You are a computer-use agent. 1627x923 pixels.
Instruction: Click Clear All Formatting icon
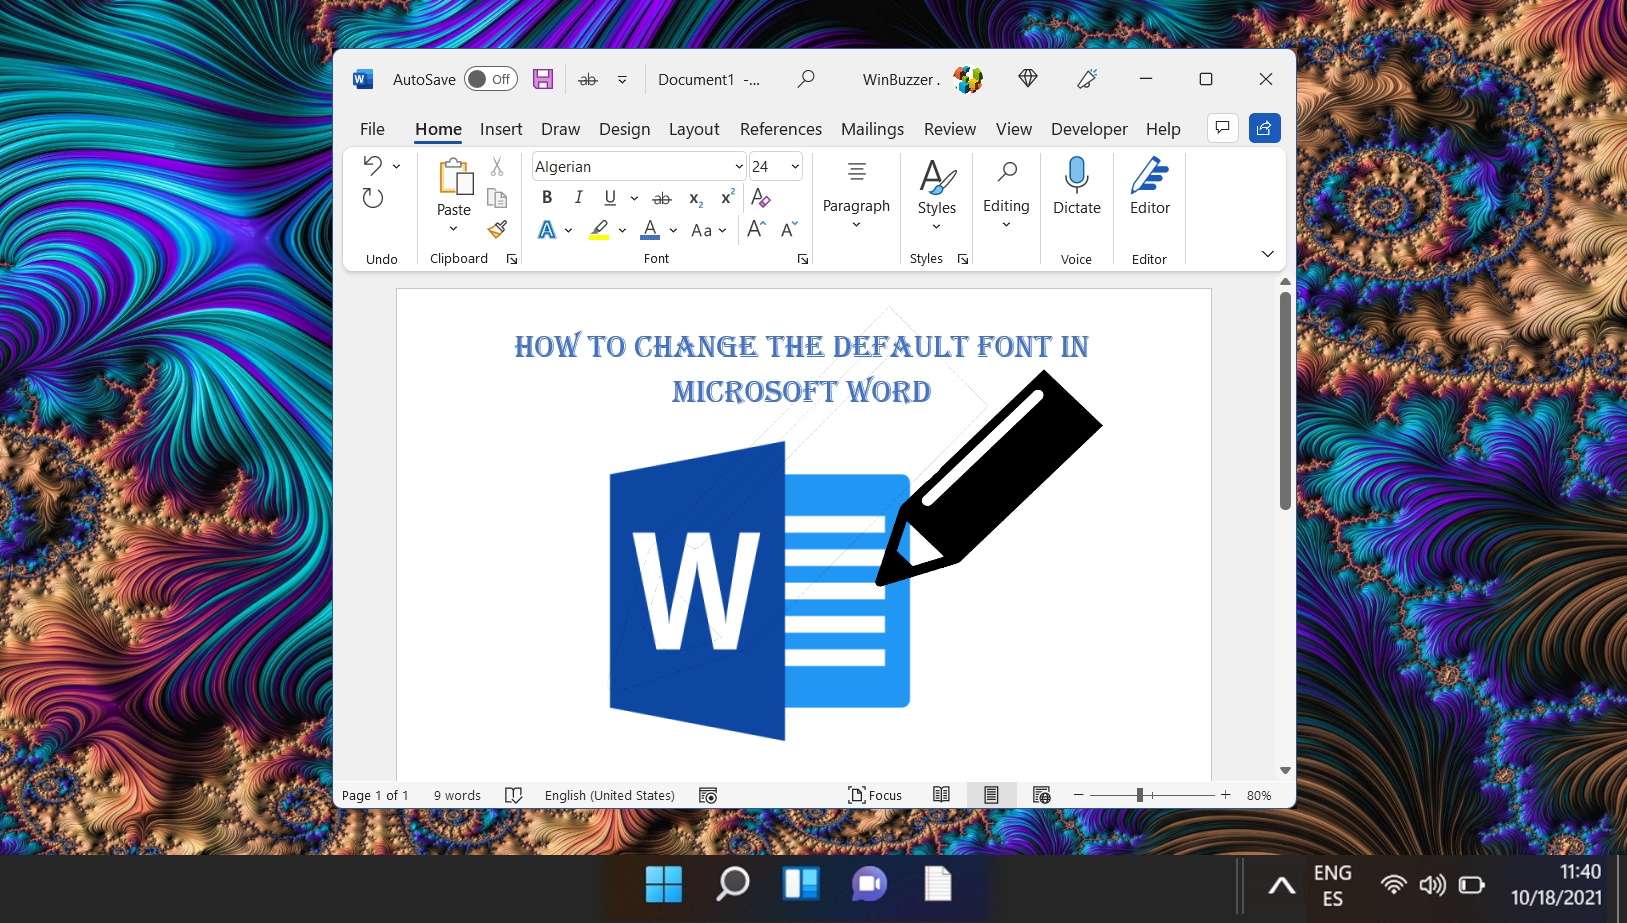[x=761, y=198]
